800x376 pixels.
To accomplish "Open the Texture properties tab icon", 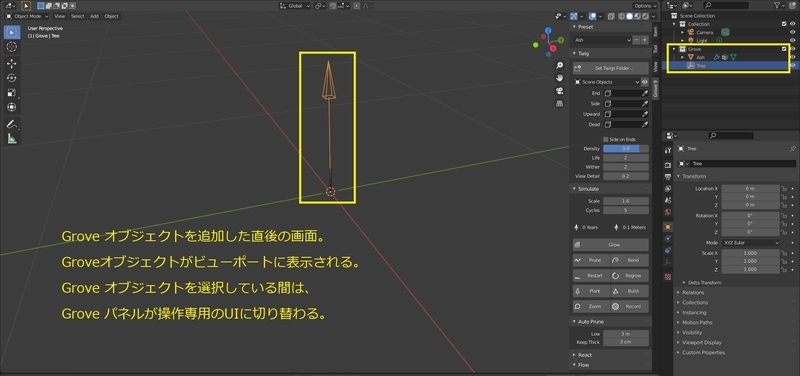I will point(668,277).
